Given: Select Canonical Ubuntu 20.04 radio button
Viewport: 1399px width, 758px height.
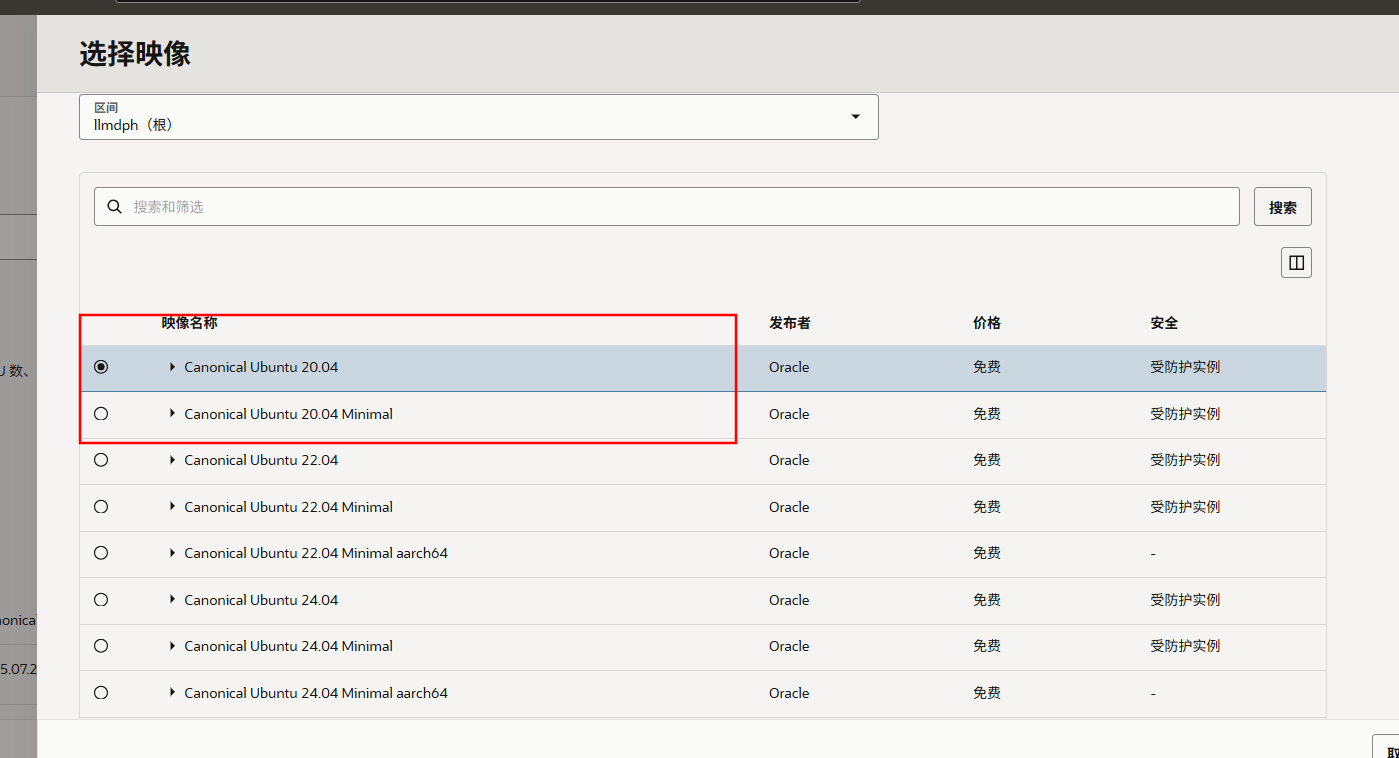Looking at the screenshot, I should [101, 367].
